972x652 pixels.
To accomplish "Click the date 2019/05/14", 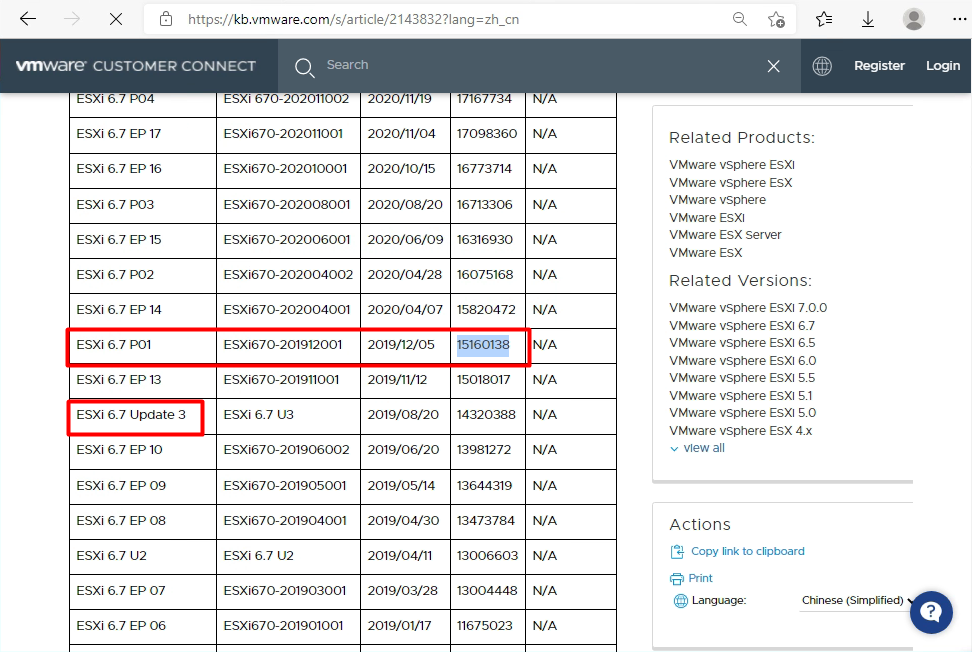I will point(401,485).
